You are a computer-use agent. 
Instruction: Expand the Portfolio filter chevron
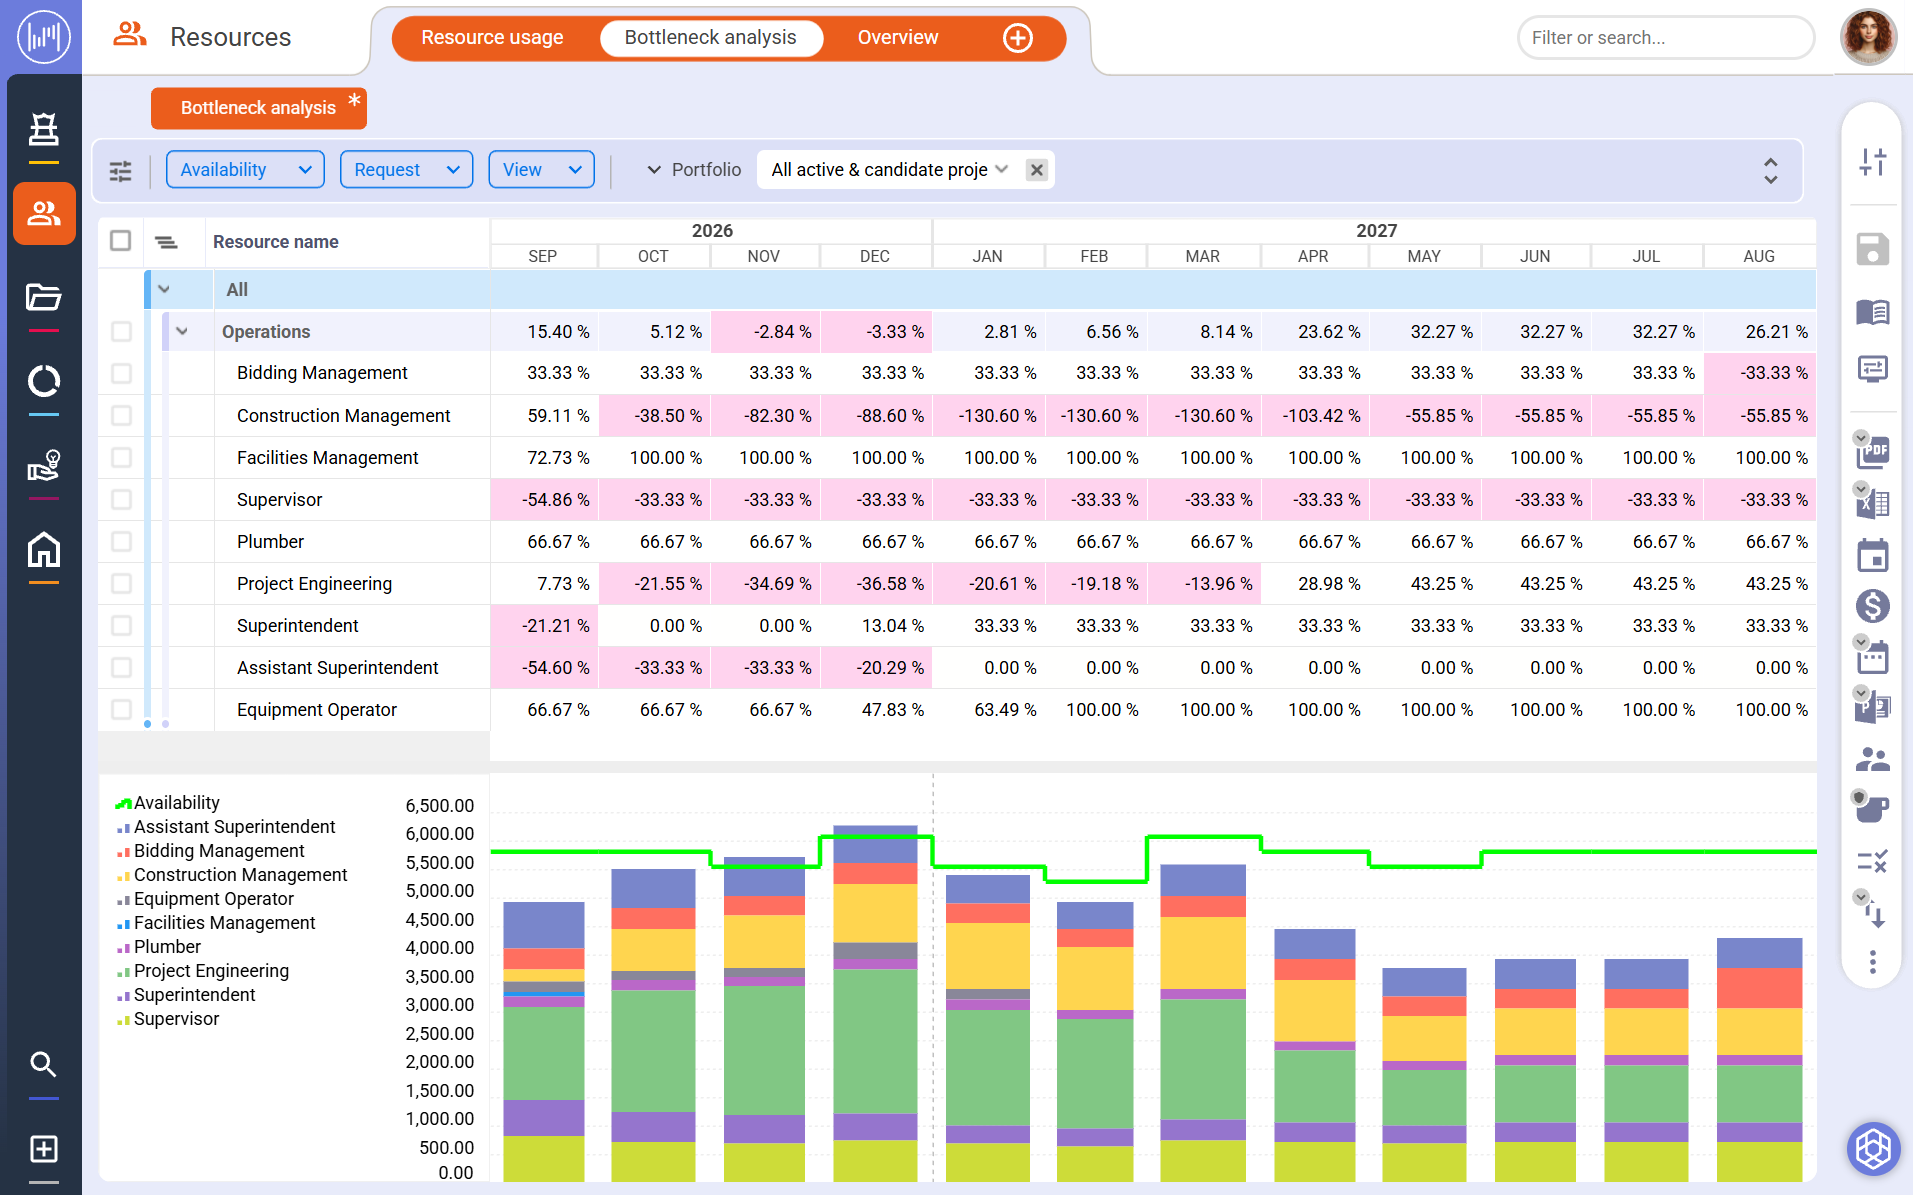pyautogui.click(x=654, y=170)
